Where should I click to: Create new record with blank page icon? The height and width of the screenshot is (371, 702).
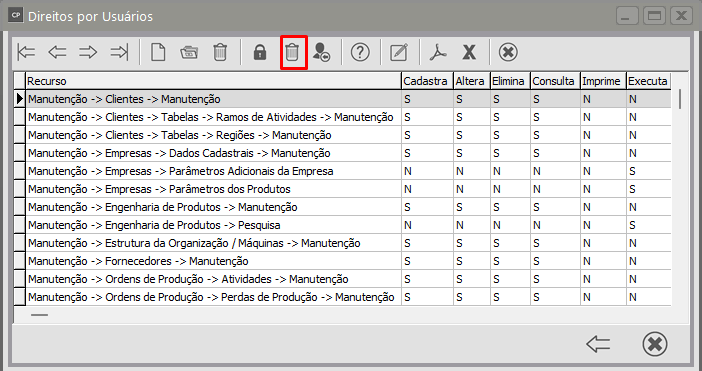158,52
